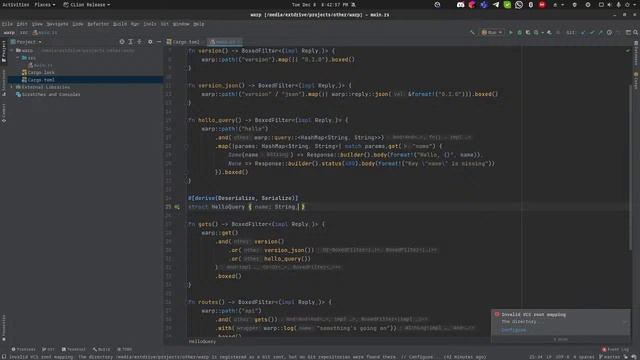Open the Event Log
640x360 pixels.
pos(616,349)
